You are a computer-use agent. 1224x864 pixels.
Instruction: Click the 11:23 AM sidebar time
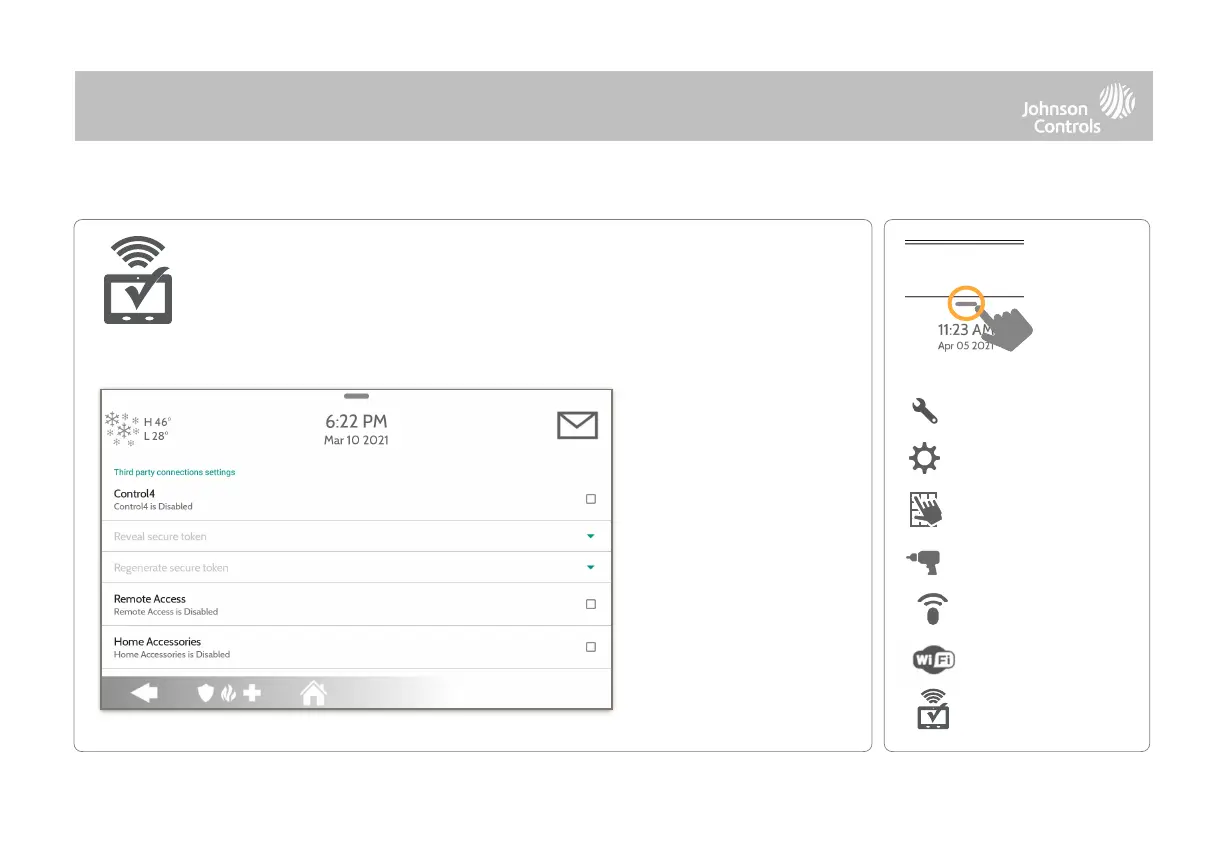coord(965,330)
